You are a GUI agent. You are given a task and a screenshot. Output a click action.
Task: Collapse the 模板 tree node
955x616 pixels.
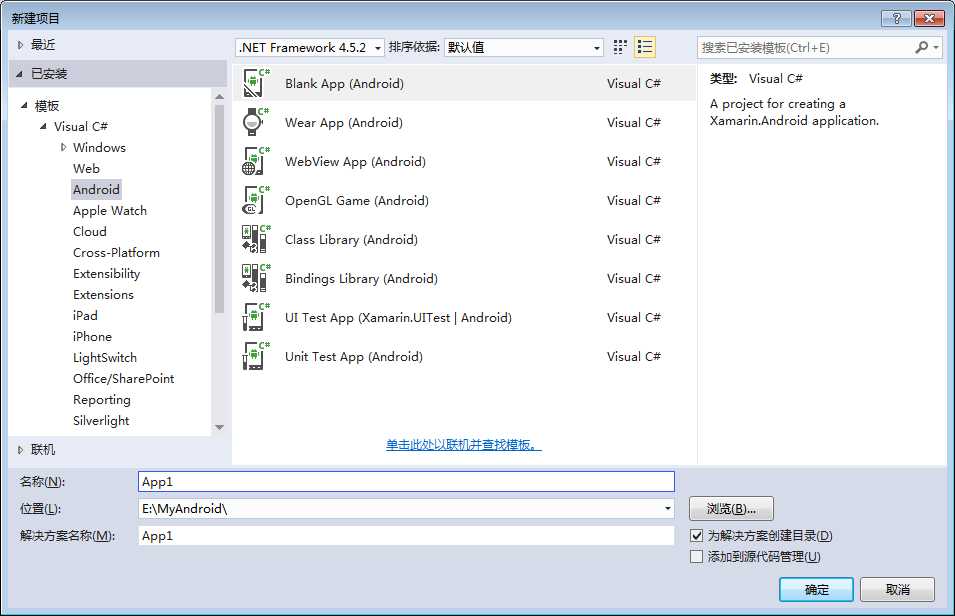click(x=24, y=105)
